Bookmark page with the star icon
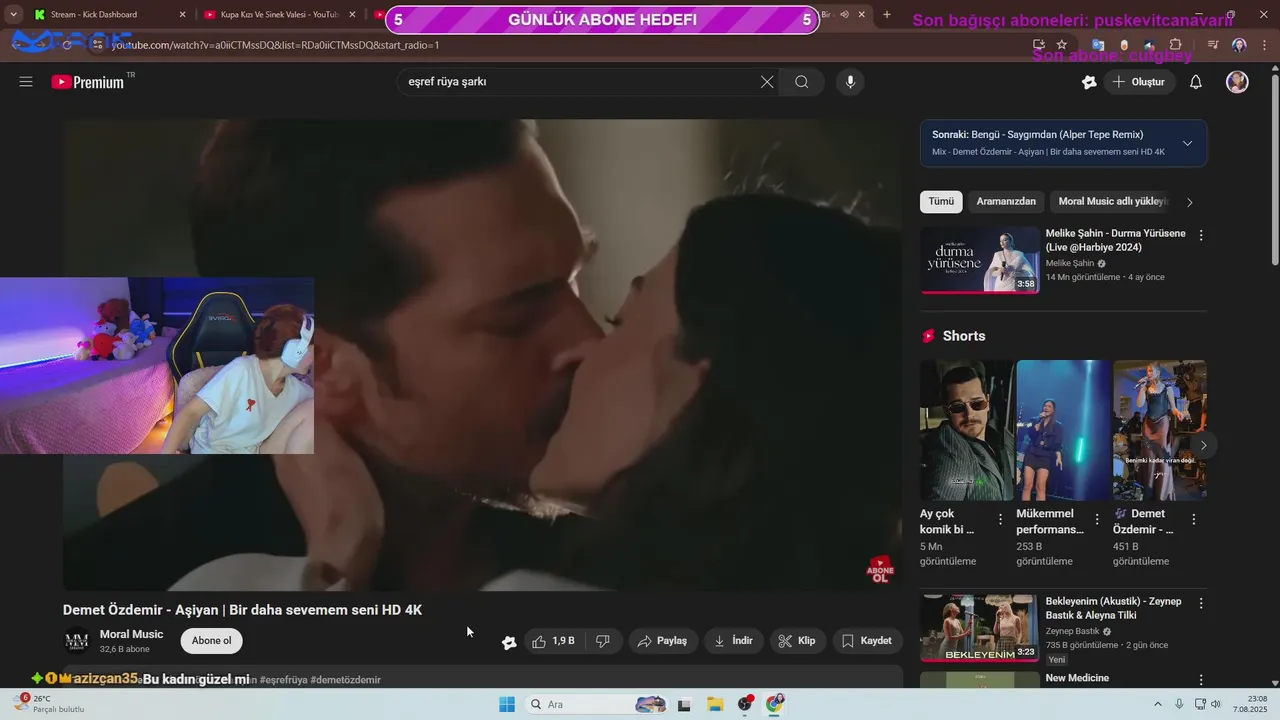1280x720 pixels. pos(1062,45)
